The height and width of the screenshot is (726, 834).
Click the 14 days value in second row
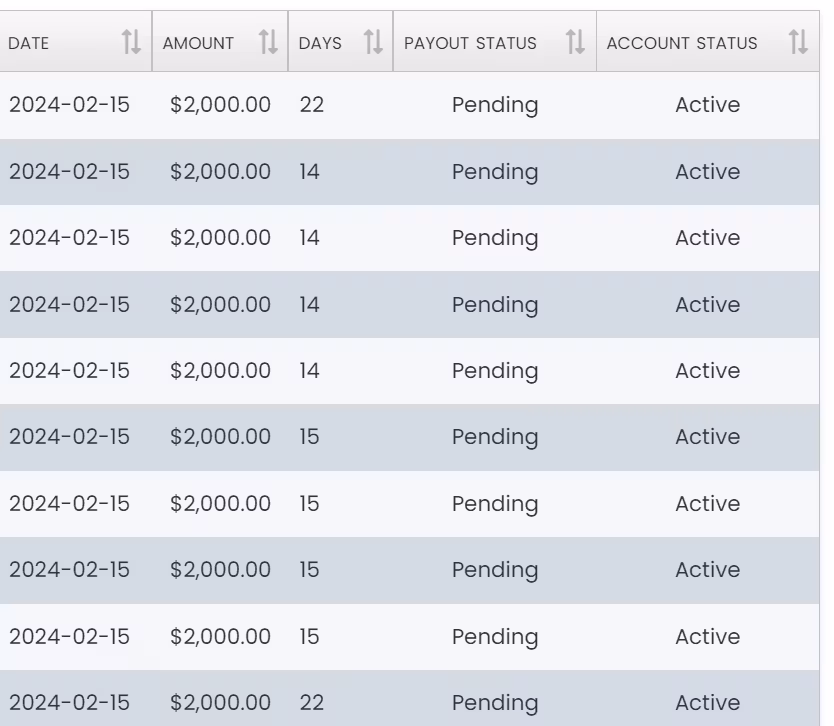[309, 172]
